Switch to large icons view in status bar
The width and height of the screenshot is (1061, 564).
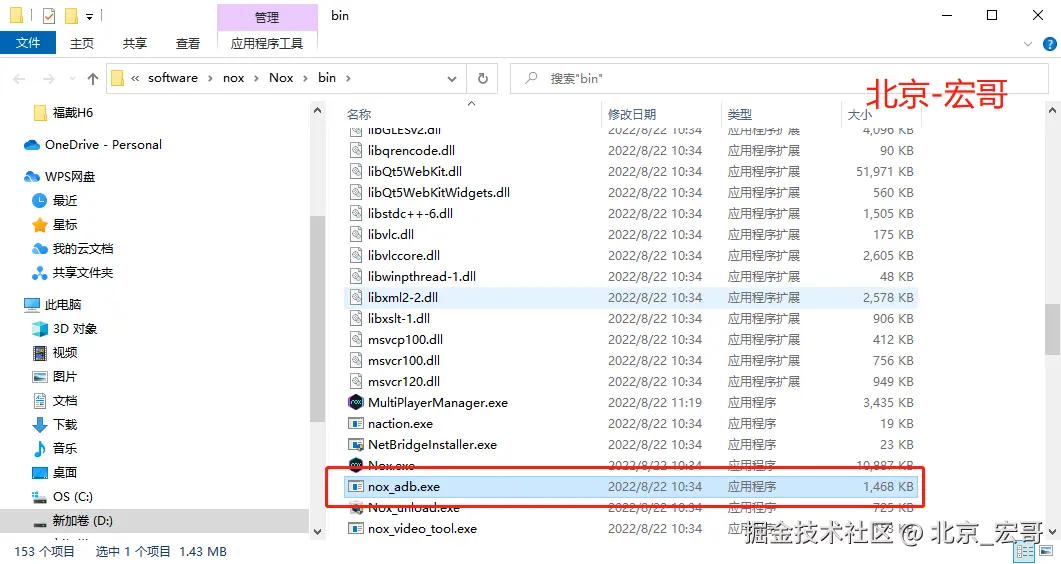pos(1047,551)
